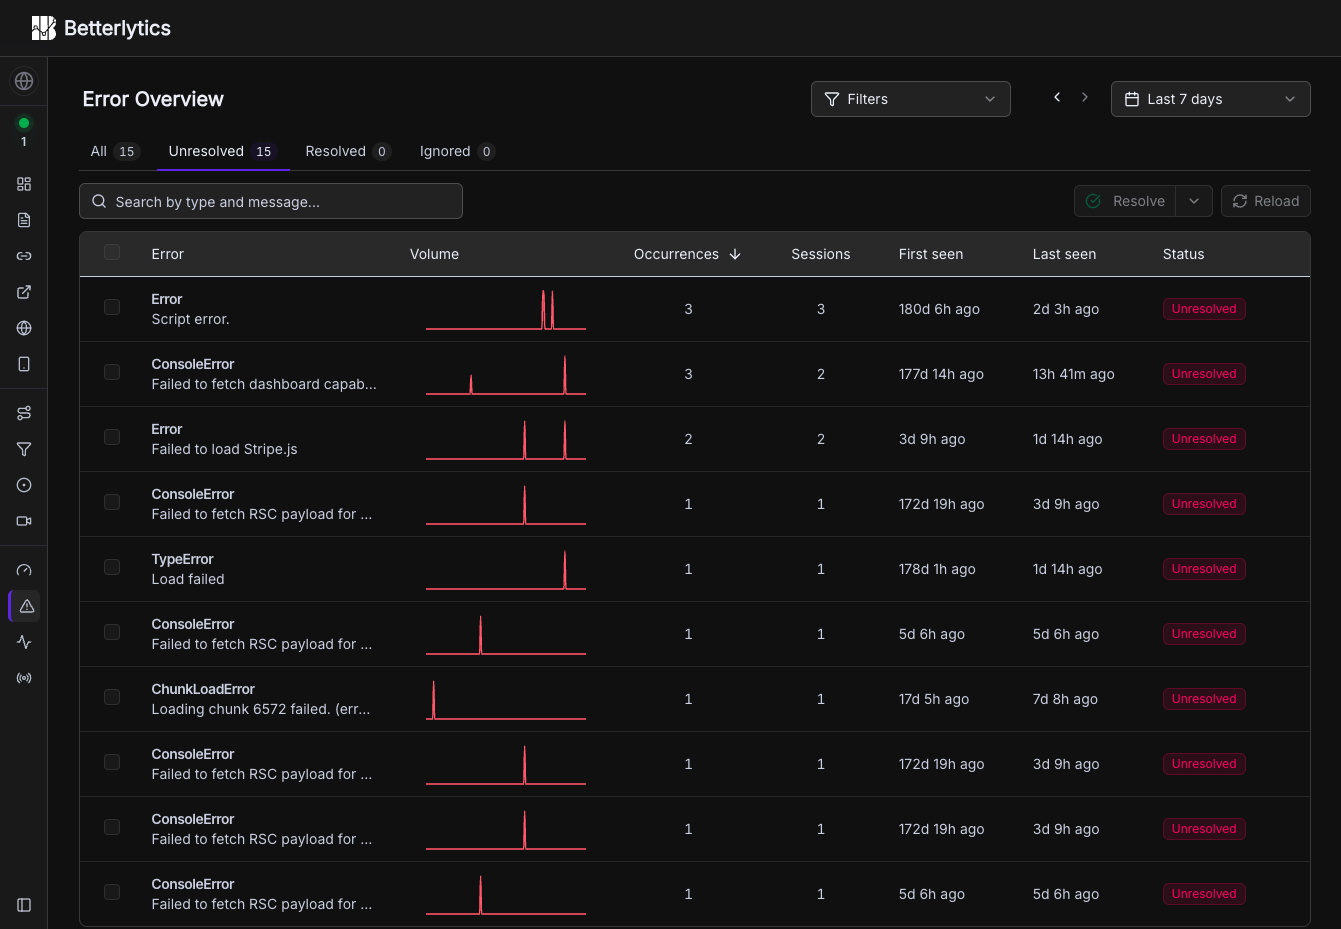Tick the checkbox for the 'Script error.' row

112,307
